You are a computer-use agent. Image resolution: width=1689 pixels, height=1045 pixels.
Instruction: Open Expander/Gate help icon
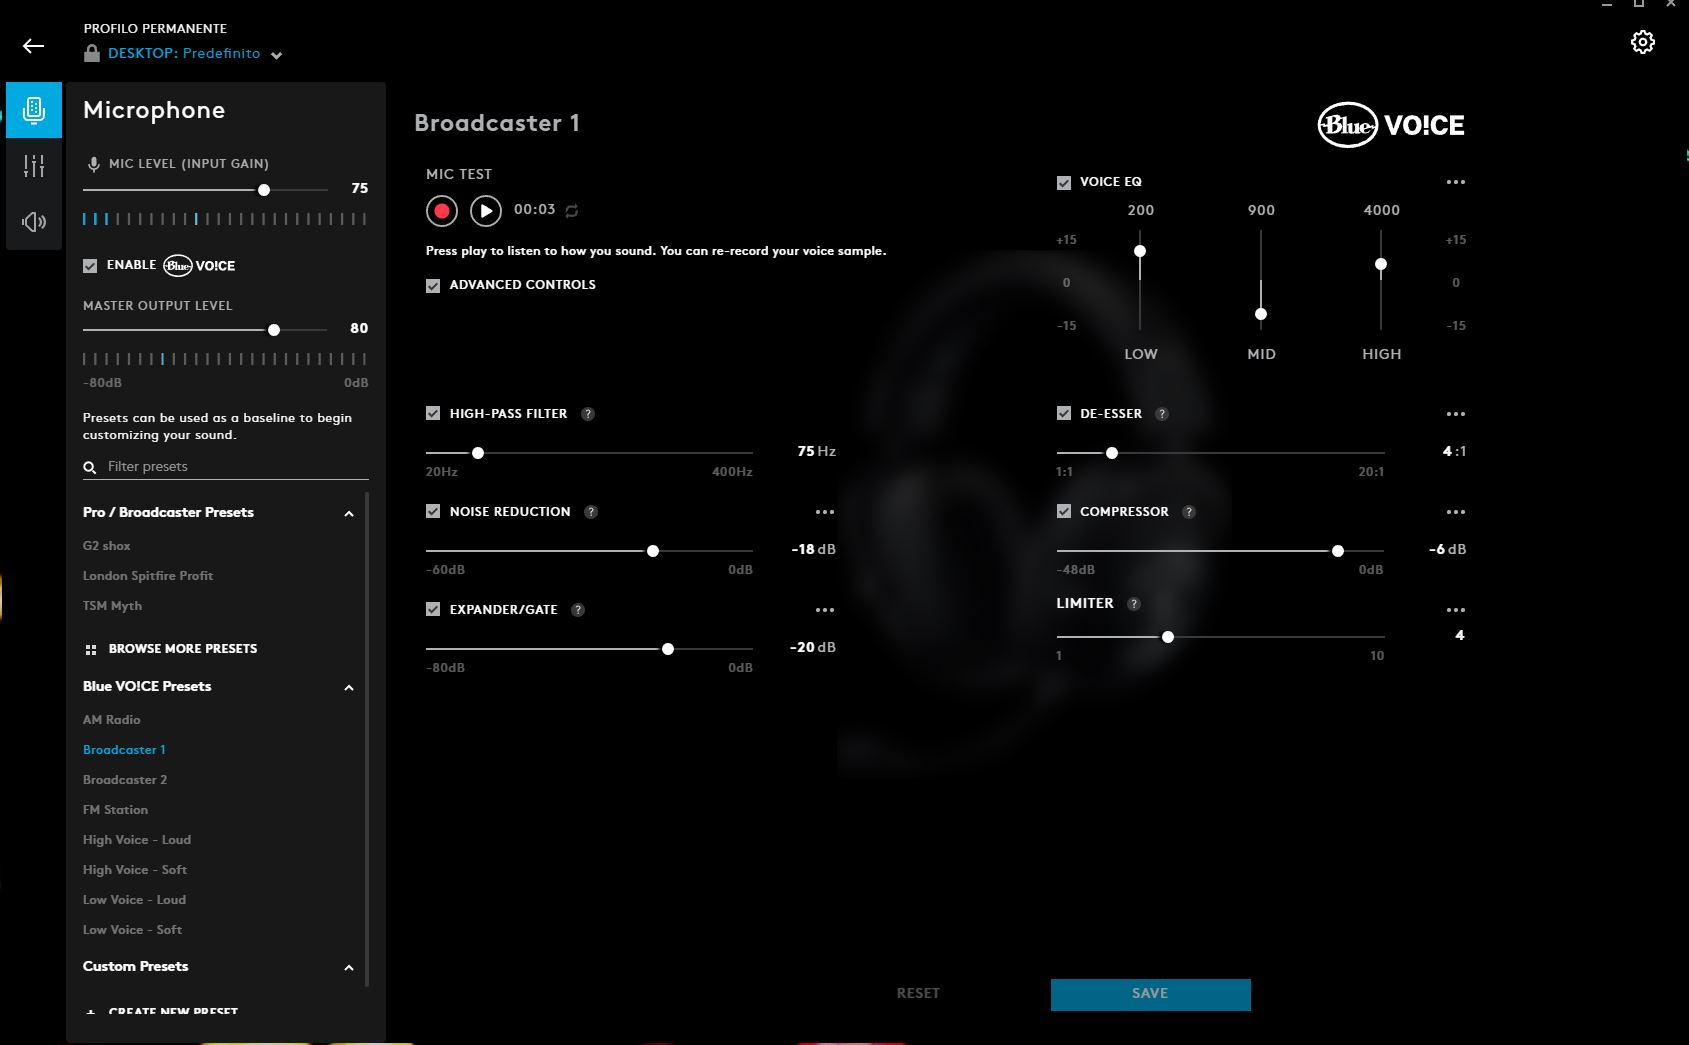pos(578,610)
